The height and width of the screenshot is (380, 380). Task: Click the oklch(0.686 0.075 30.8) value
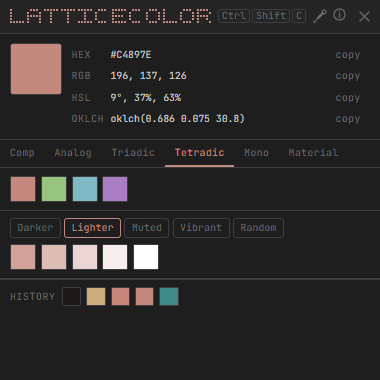click(178, 119)
